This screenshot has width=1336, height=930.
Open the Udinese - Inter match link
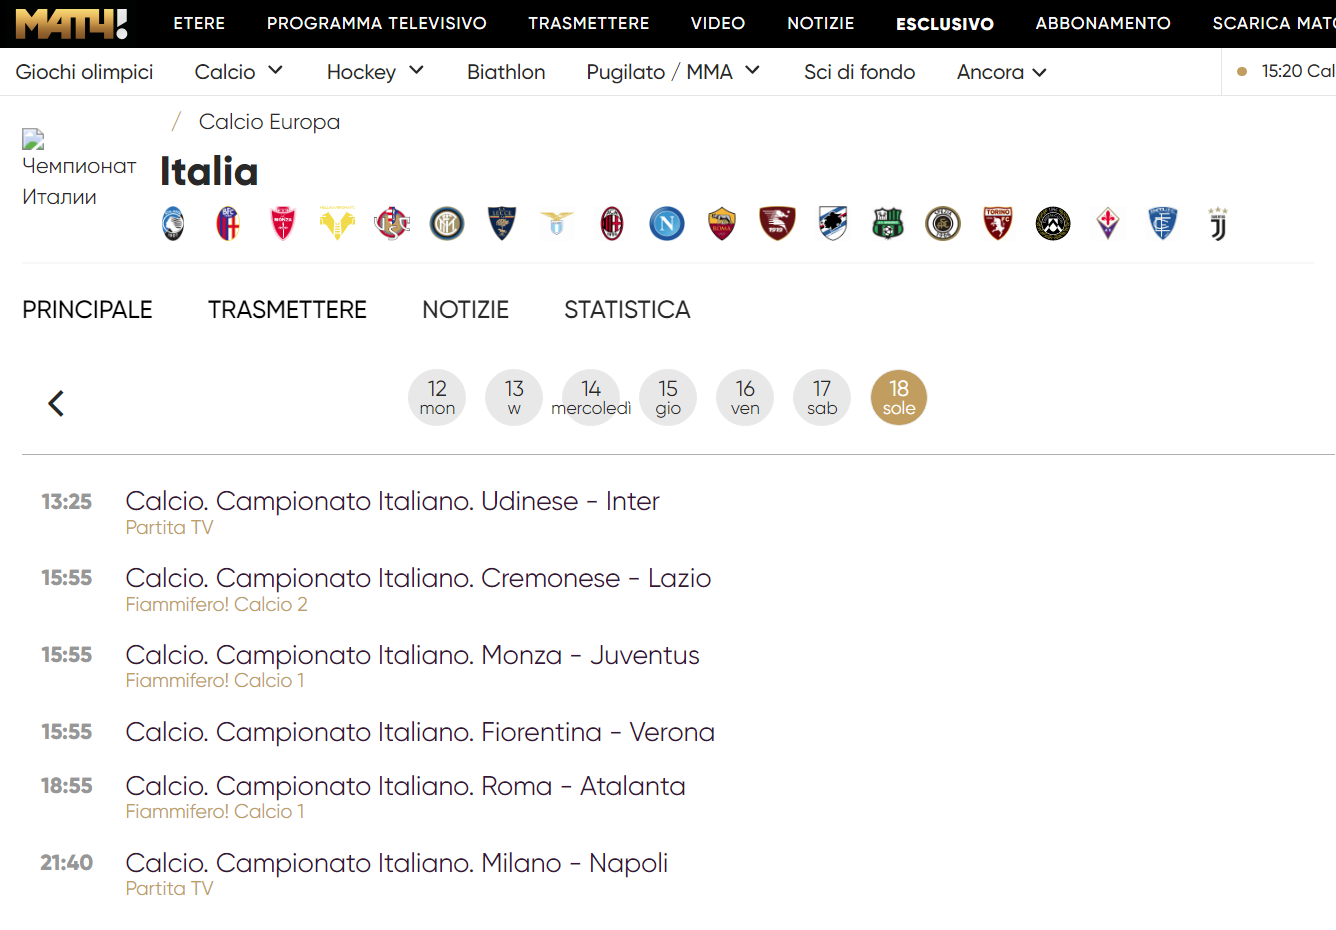click(x=392, y=501)
